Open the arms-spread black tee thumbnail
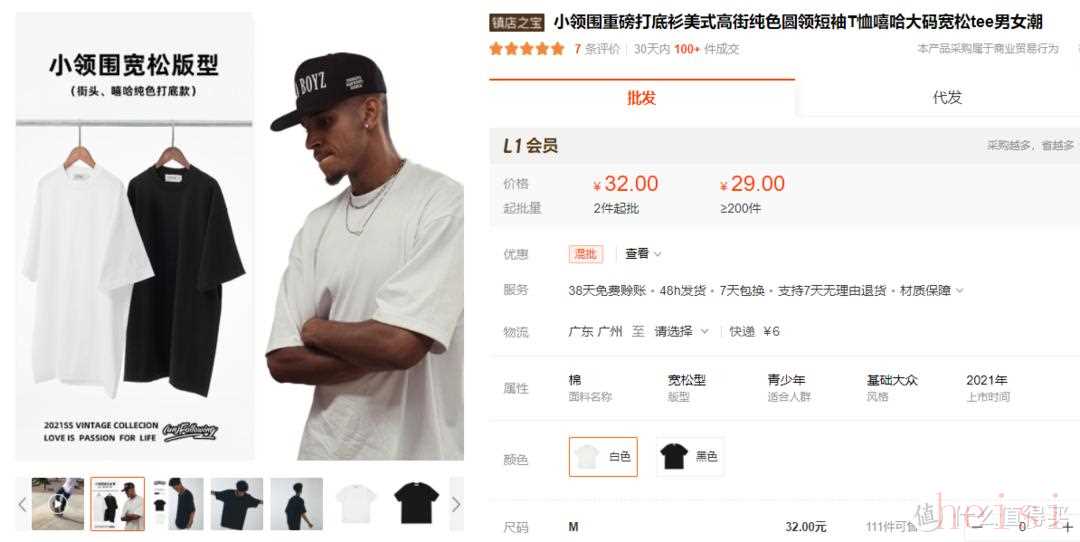Image resolution: width=1080 pixels, height=542 pixels. tap(237, 503)
